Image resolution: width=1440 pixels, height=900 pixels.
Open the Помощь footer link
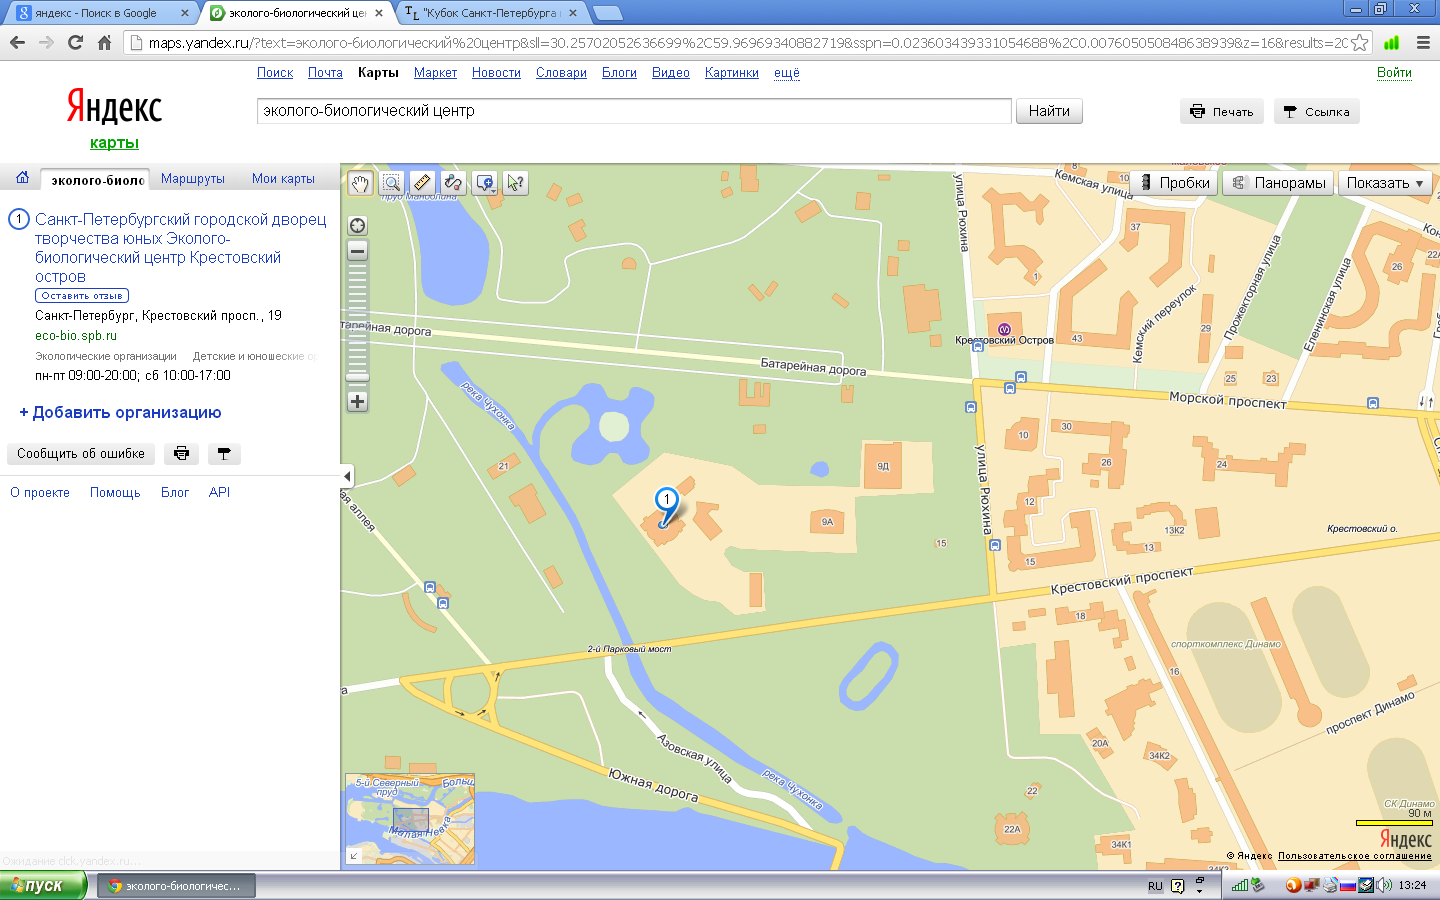(115, 493)
